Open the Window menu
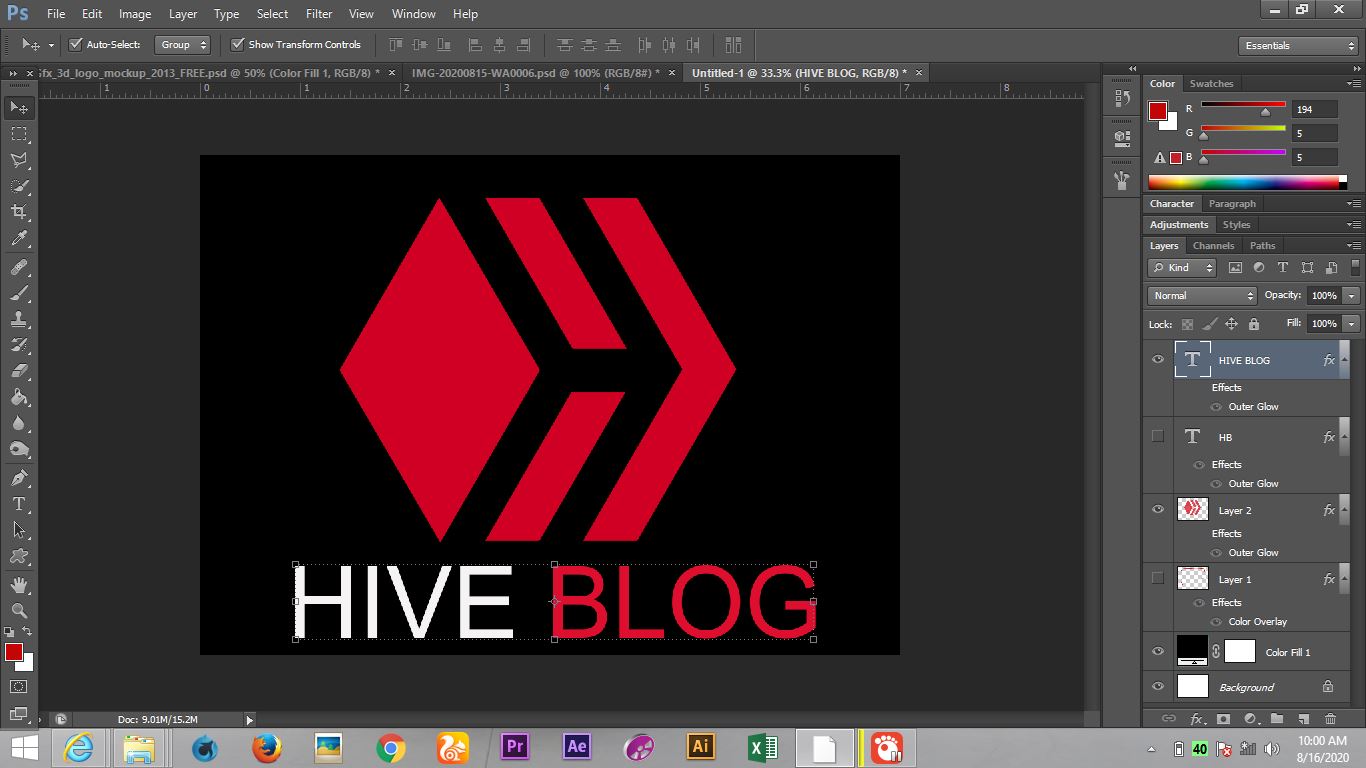The width and height of the screenshot is (1366, 768). [x=414, y=14]
